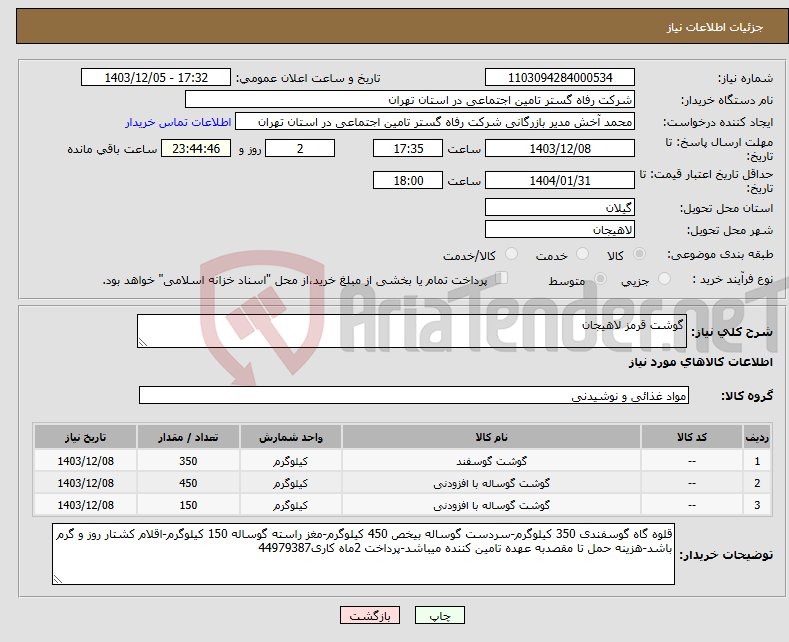Screen dimensions: 789x642
Task: Open اطلاعات تماس خریدار link
Action: point(178,122)
